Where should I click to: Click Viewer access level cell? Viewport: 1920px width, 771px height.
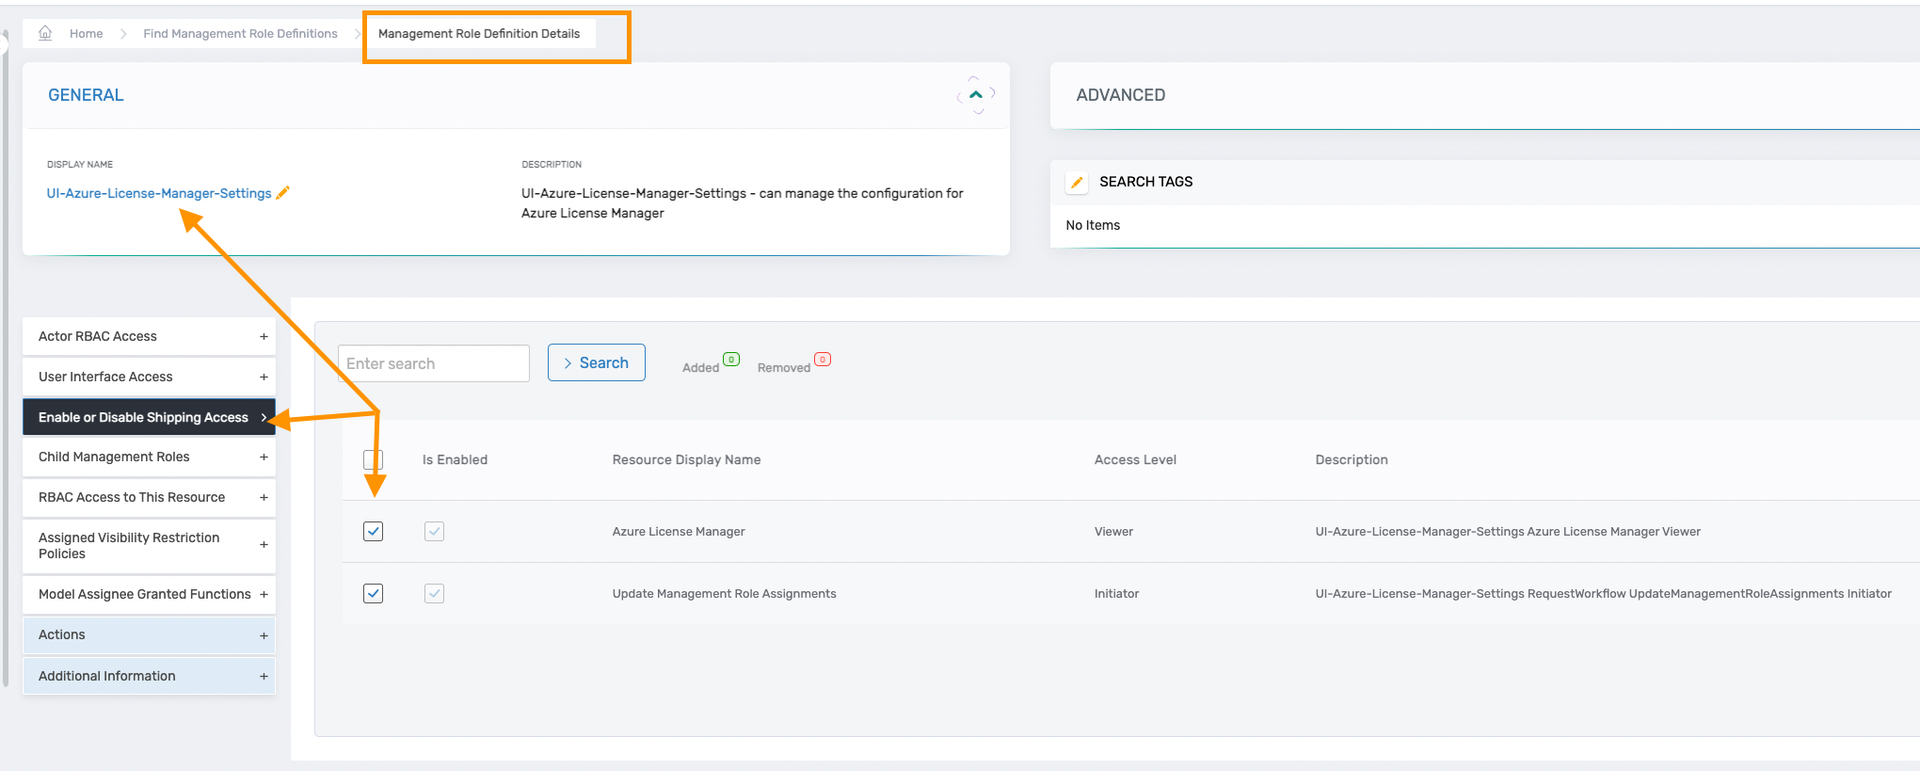(x=1113, y=531)
